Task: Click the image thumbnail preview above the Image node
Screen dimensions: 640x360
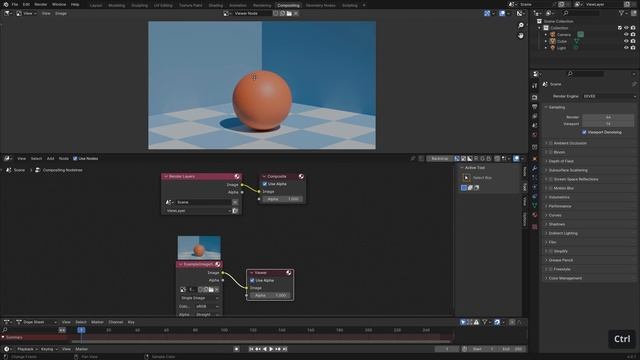Action: tap(199, 247)
